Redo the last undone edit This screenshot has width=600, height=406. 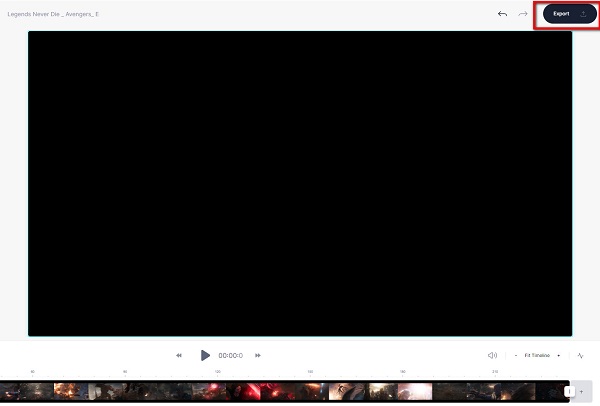(523, 14)
